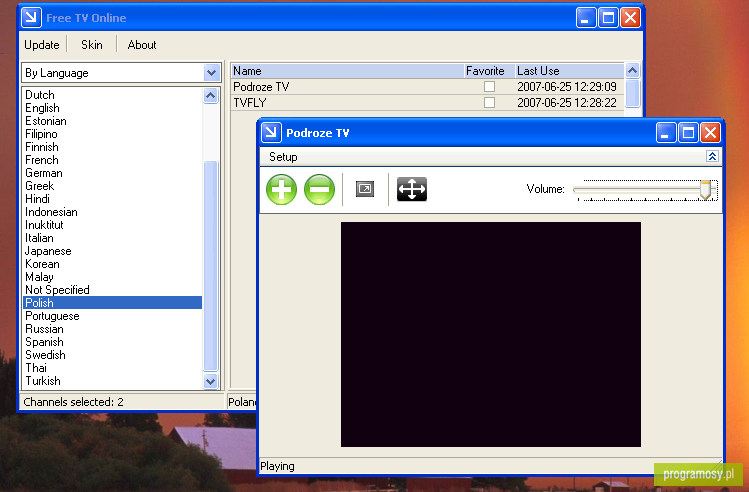The width and height of the screenshot is (749, 492).
Task: Click the black video playback area
Action: (491, 334)
